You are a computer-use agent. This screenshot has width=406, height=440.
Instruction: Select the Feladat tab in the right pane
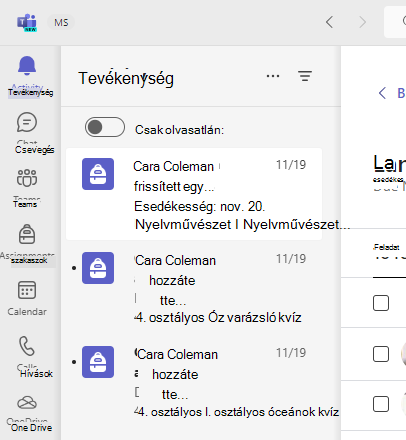pyautogui.click(x=387, y=247)
